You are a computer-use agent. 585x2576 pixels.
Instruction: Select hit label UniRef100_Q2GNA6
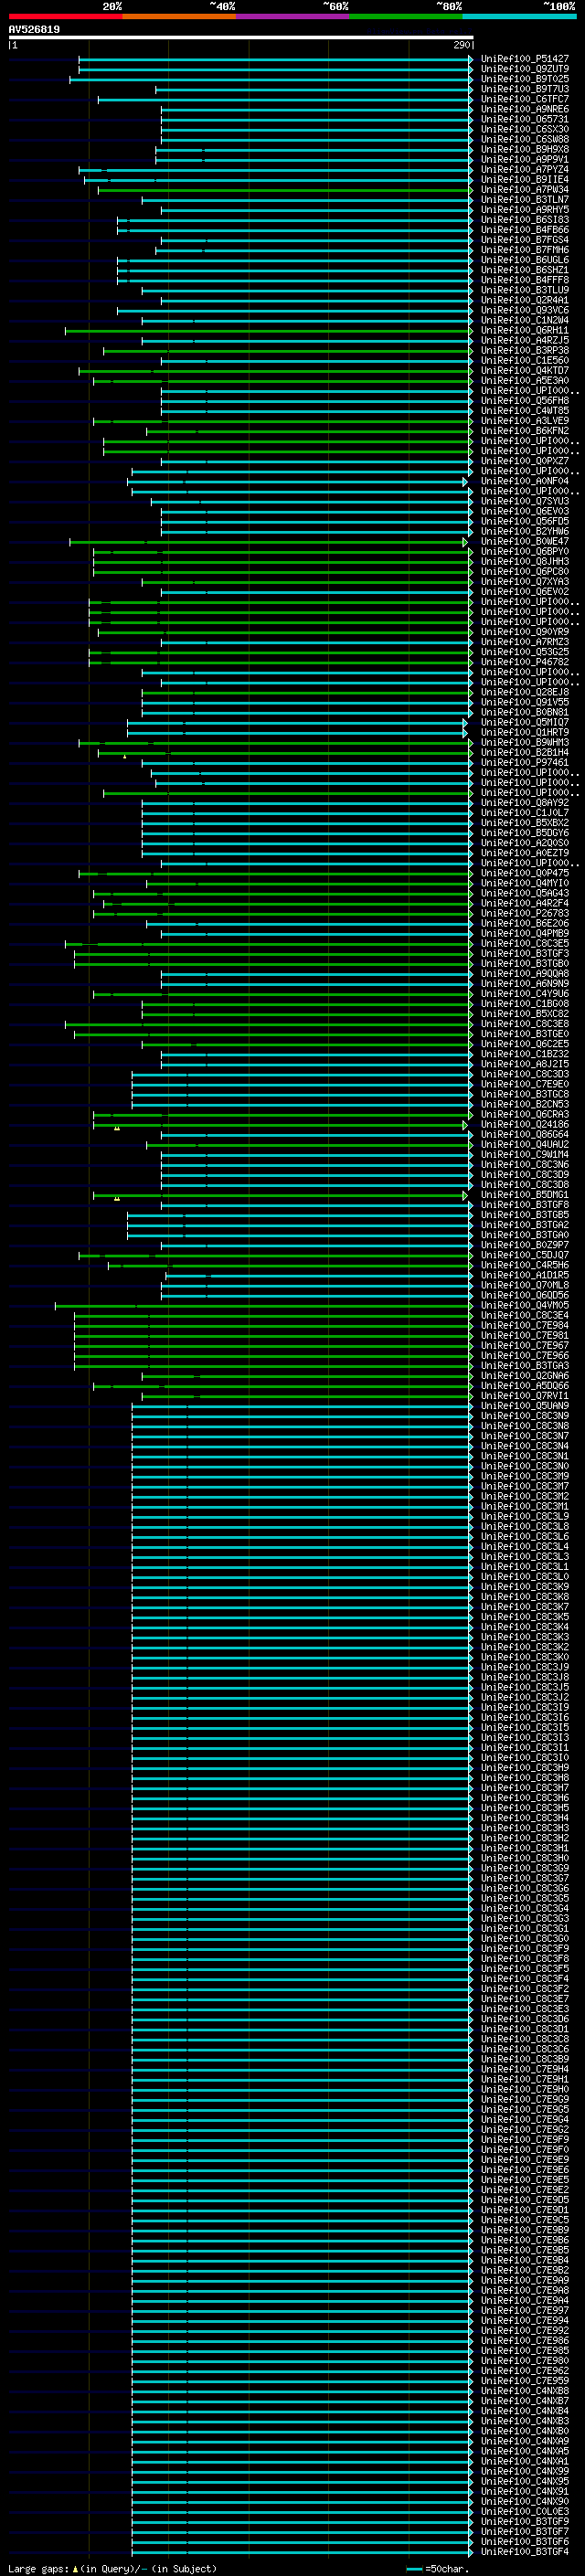pyautogui.click(x=525, y=1376)
